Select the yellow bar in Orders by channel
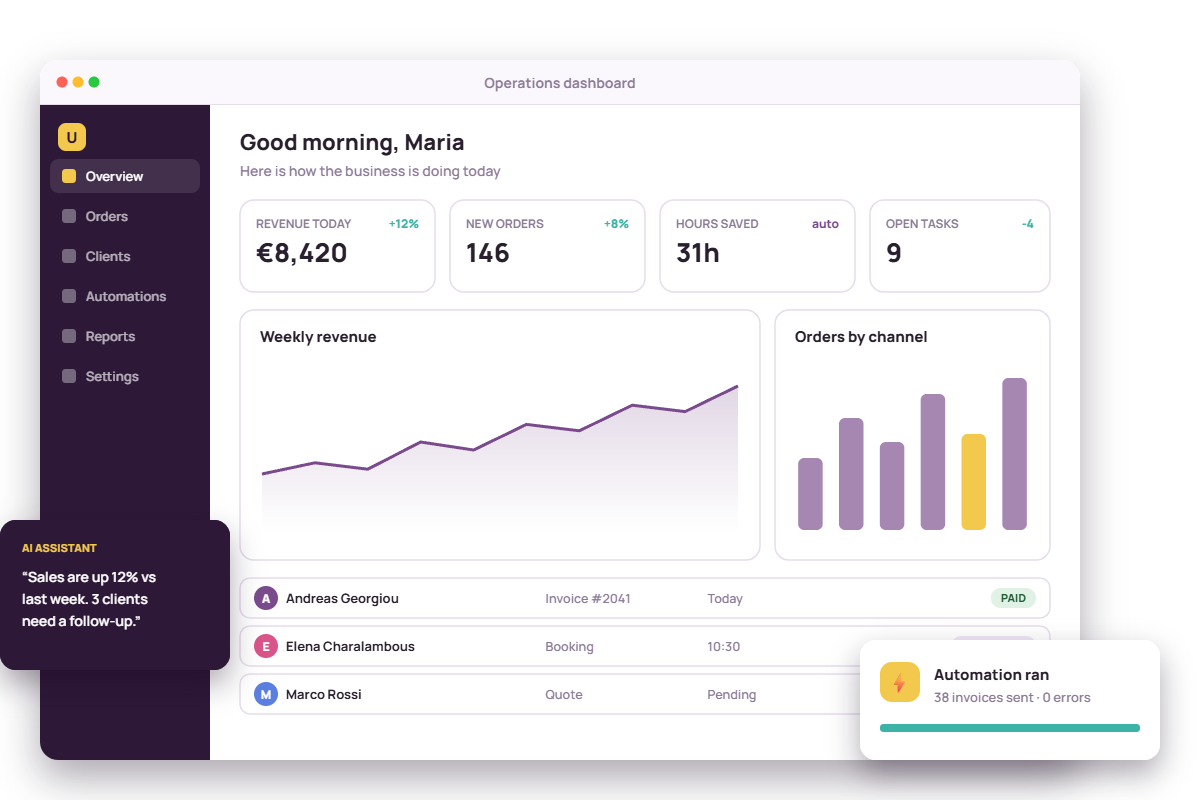1200x800 pixels. click(x=973, y=482)
